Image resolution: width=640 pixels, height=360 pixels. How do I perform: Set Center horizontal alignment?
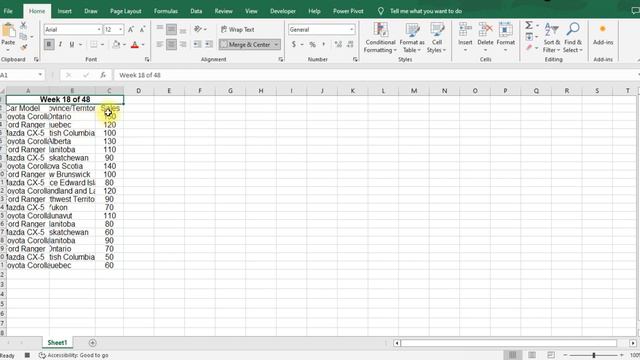[x=171, y=44]
